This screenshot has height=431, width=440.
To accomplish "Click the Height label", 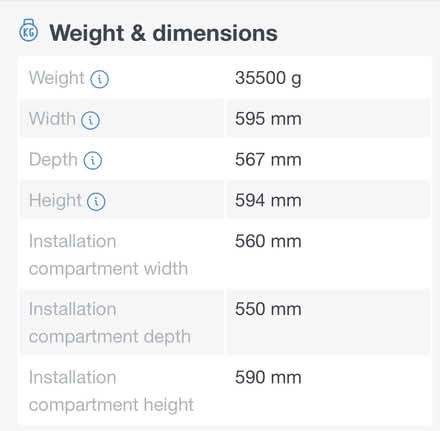I will pos(55,201).
